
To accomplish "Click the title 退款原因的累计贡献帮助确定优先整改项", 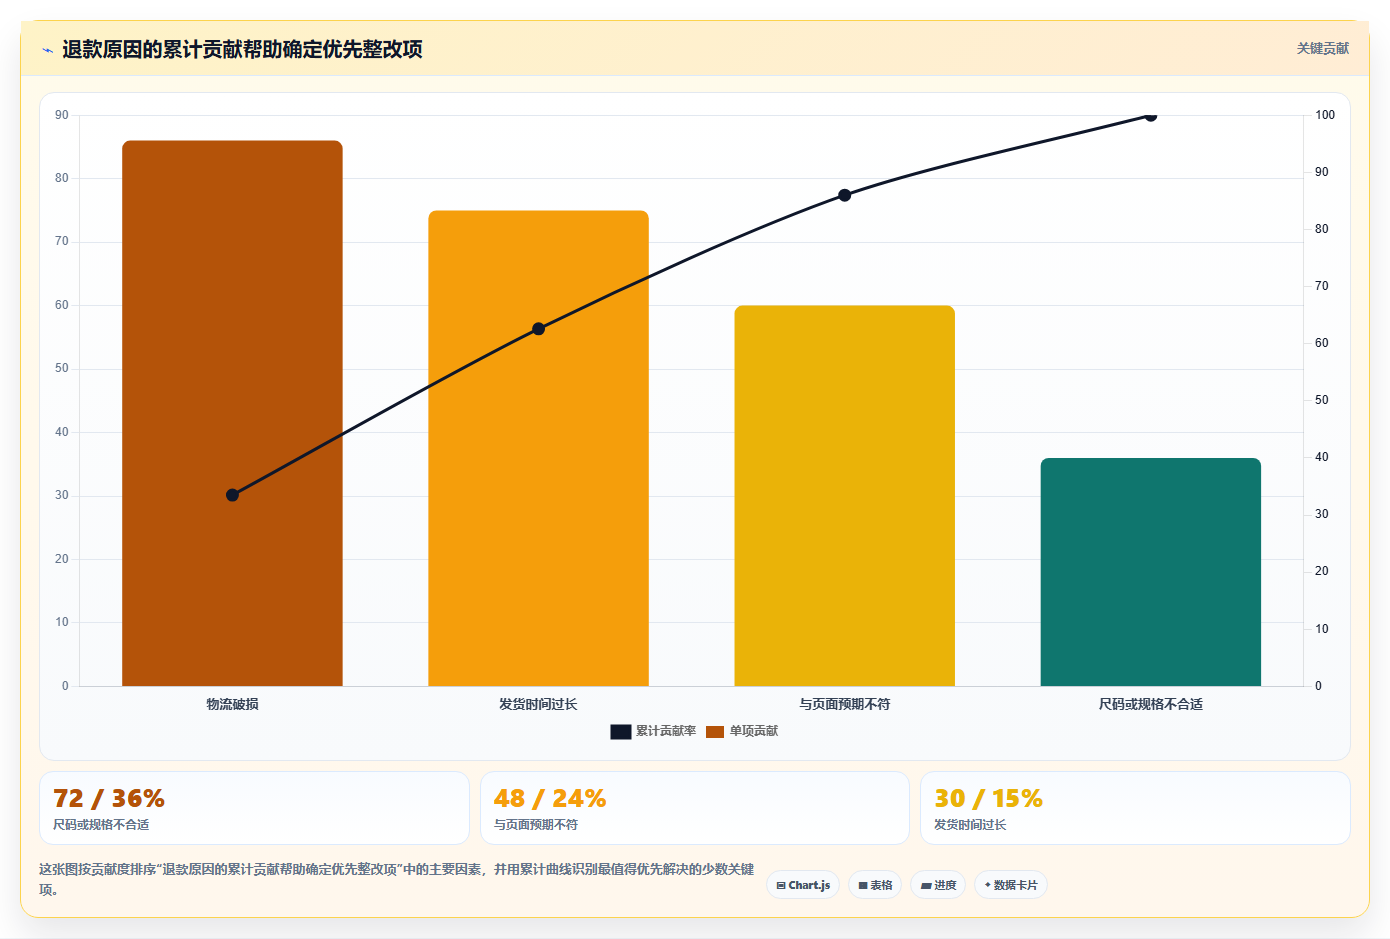I will tap(242, 49).
